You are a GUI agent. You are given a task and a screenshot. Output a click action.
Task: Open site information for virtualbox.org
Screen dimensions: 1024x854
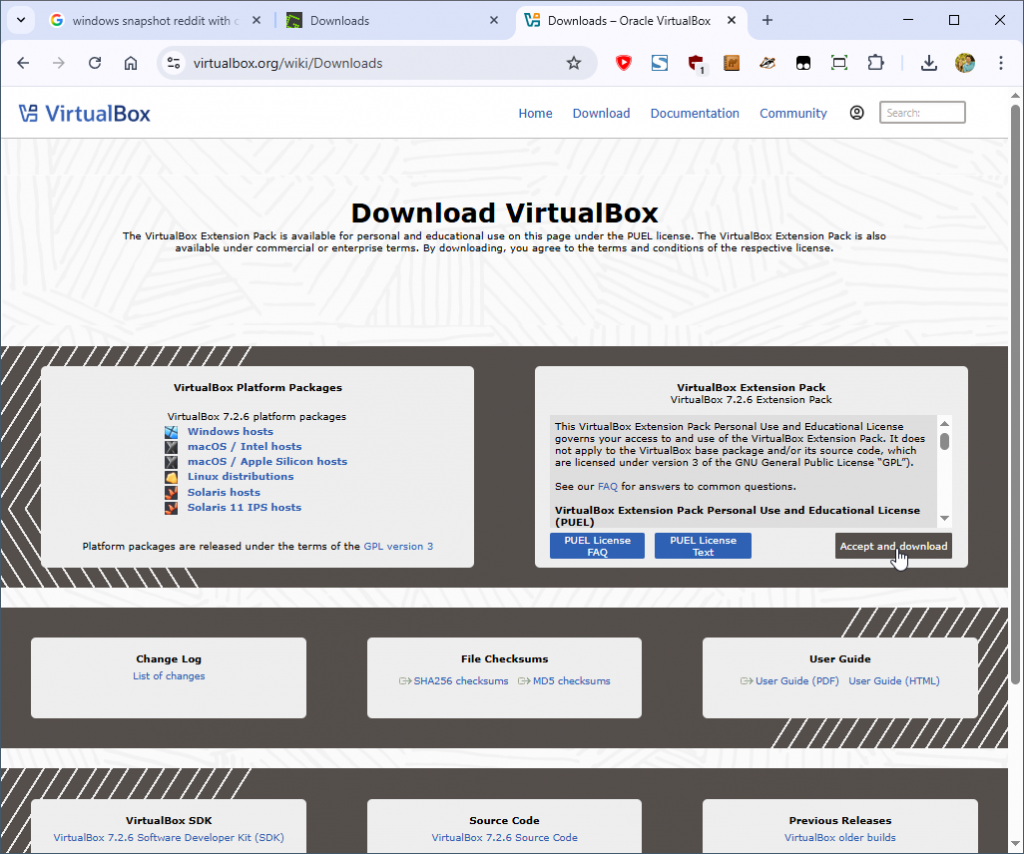(x=173, y=63)
